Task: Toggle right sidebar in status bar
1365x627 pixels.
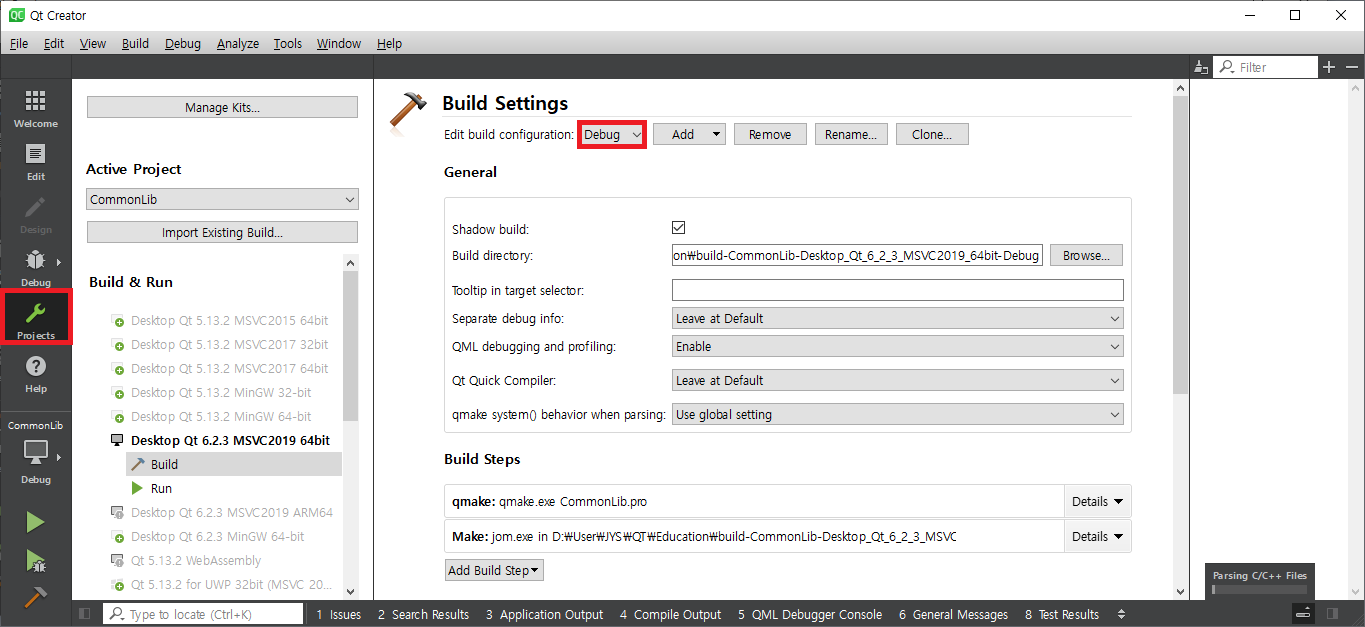Action: coord(1332,613)
